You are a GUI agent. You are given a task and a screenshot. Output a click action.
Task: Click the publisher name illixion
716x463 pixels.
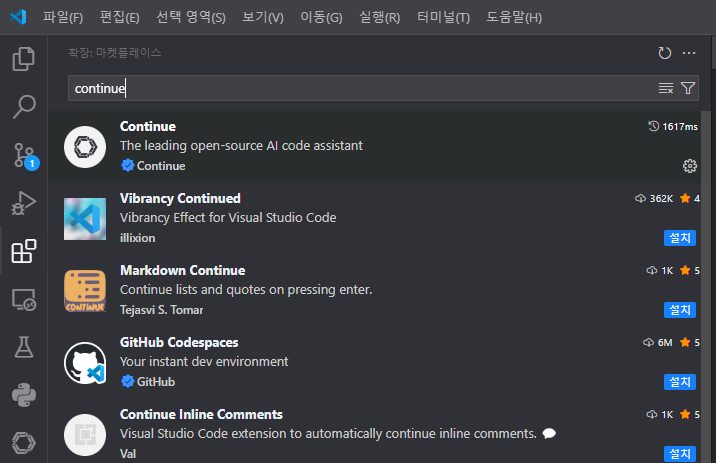[x=137, y=238]
